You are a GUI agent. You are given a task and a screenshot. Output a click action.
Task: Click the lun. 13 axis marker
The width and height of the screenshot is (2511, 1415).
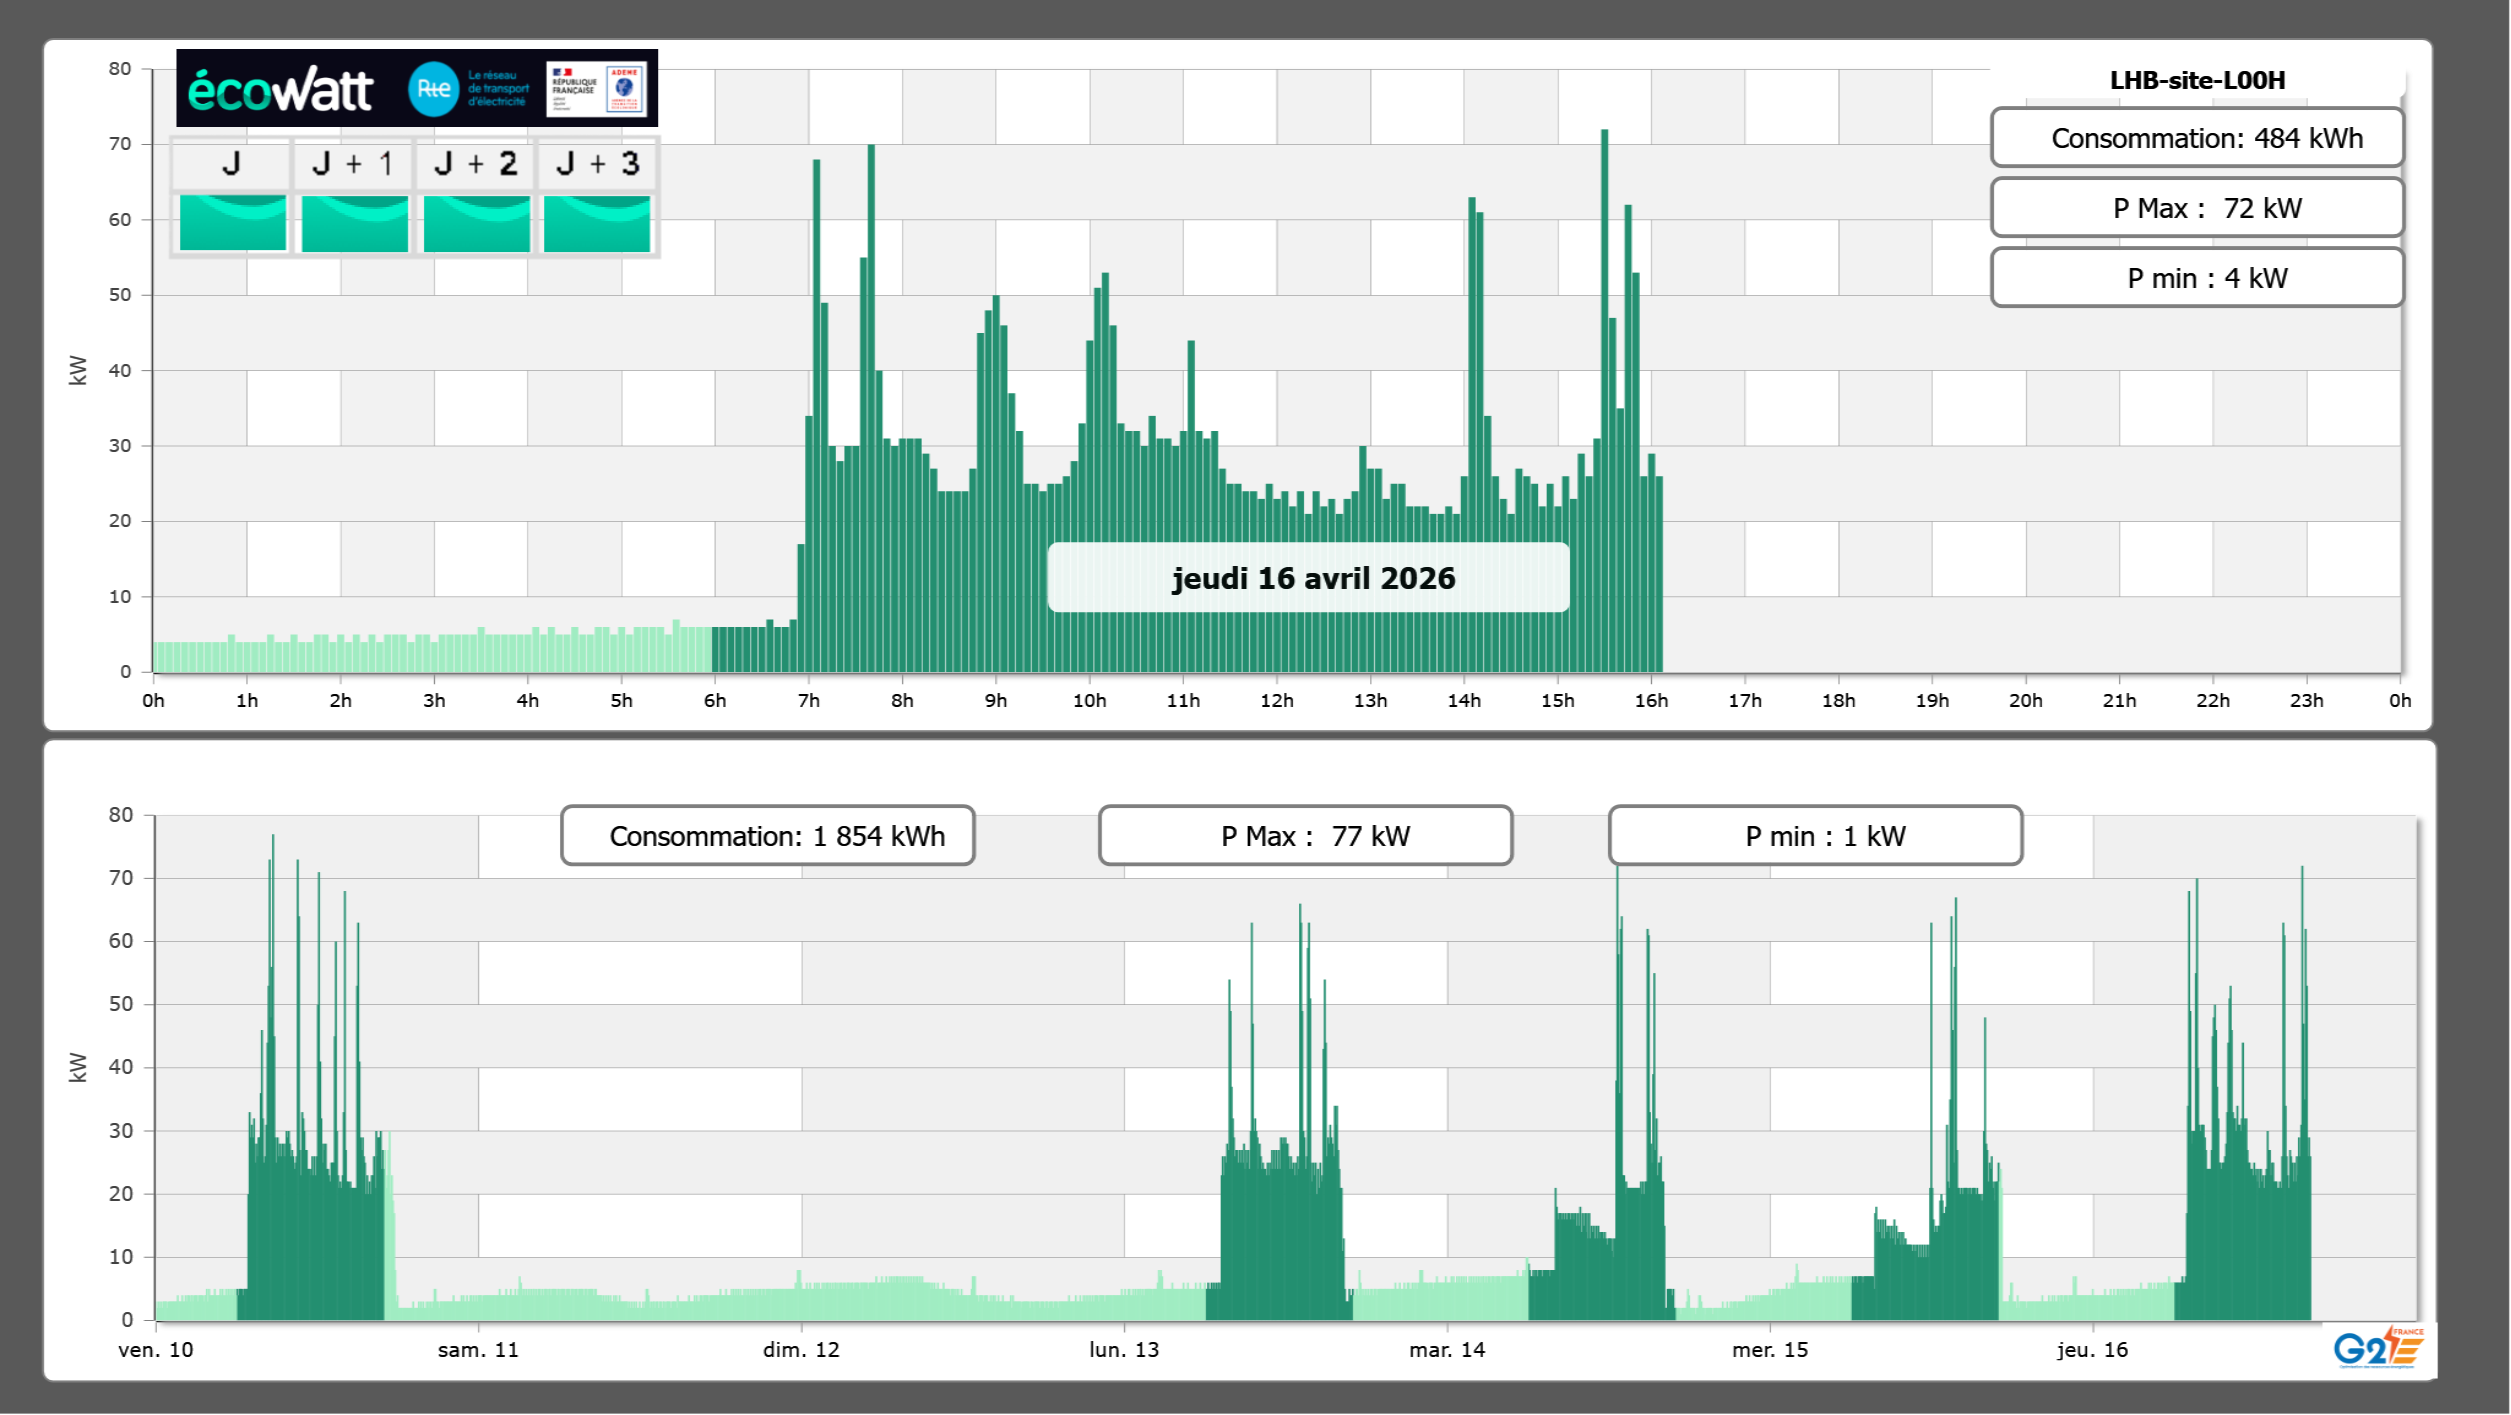coord(1124,1349)
